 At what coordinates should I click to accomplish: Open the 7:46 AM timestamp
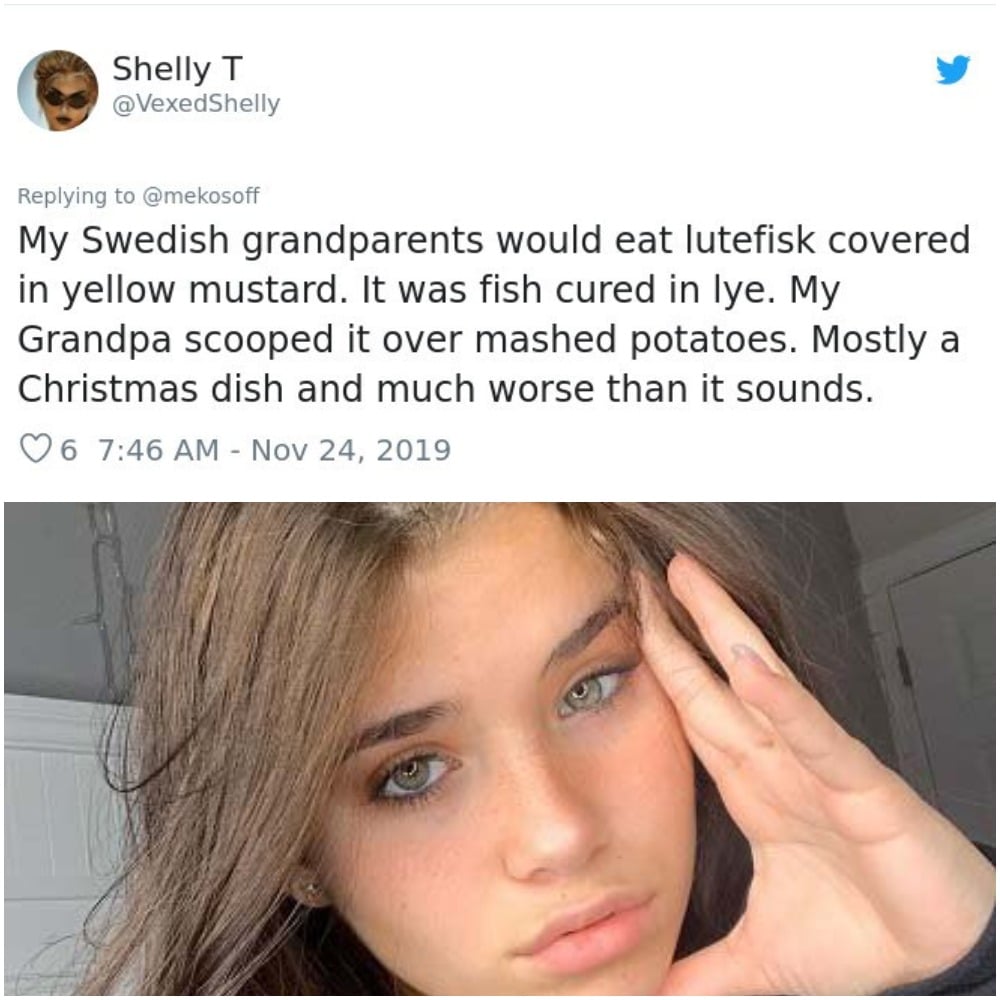coord(159,450)
